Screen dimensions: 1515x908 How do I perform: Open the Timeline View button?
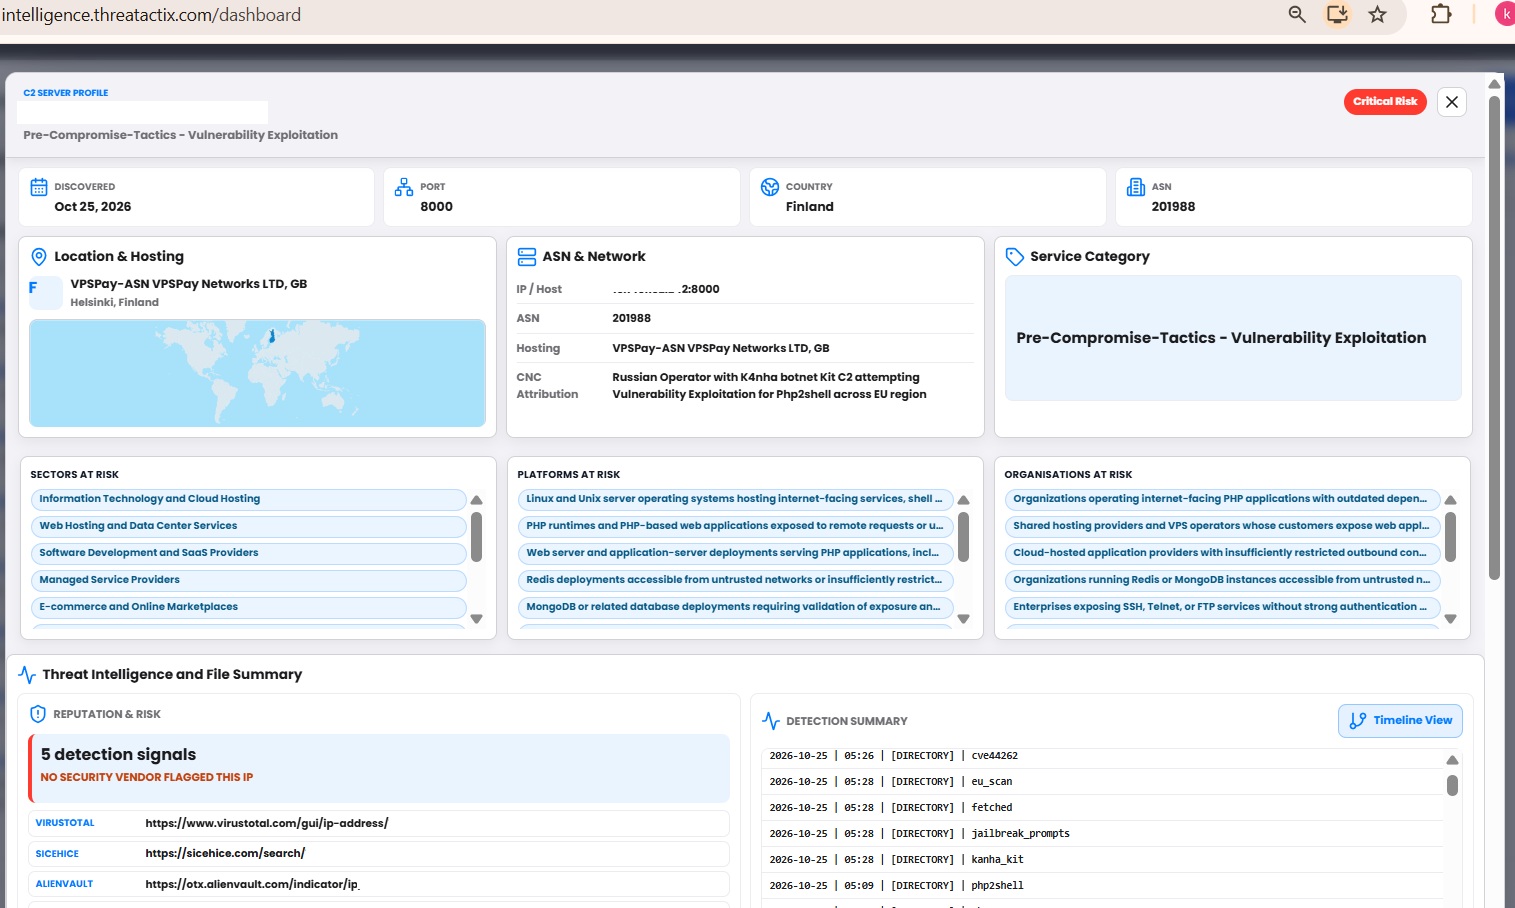pyautogui.click(x=1400, y=721)
